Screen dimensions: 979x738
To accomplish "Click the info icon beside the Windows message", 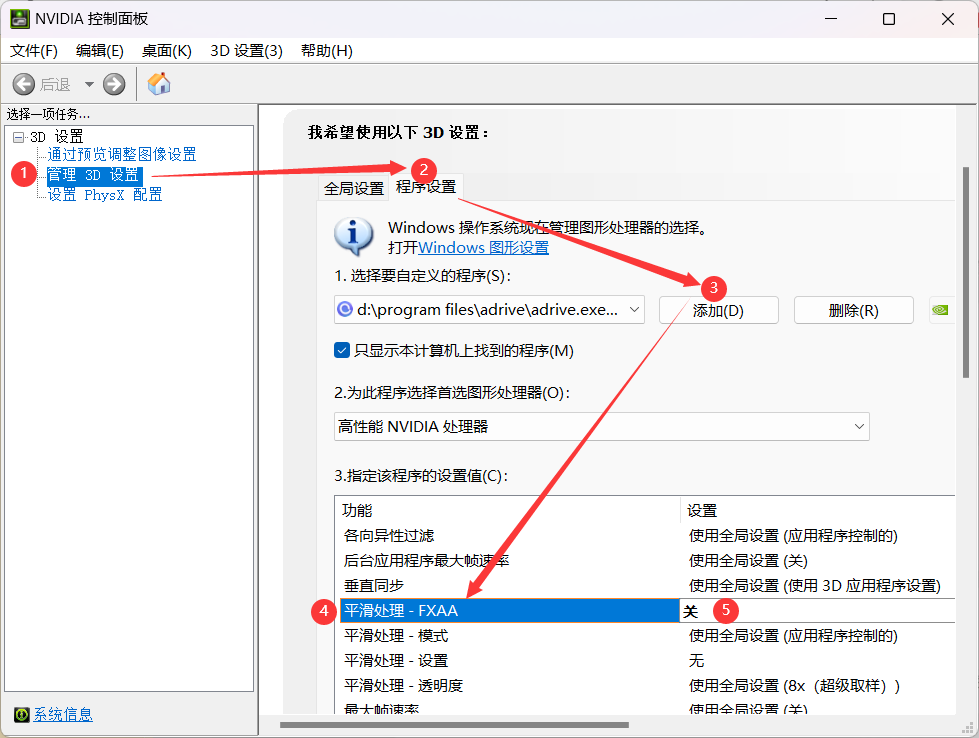I will click(354, 237).
